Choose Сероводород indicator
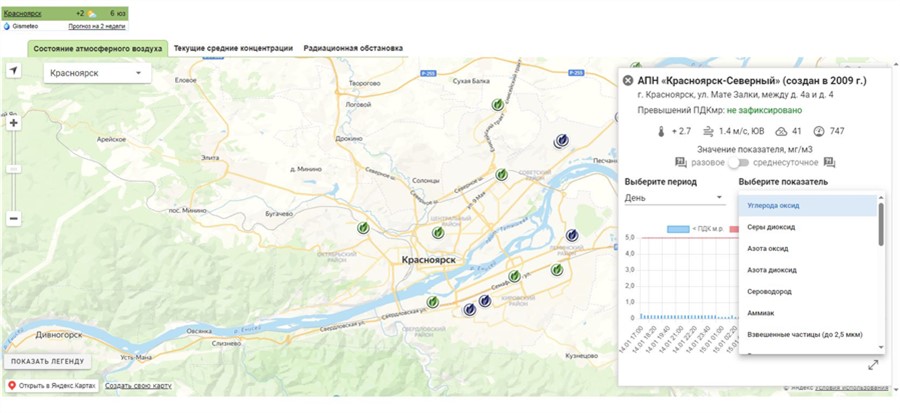The height and width of the screenshot is (413, 900). coord(808,292)
